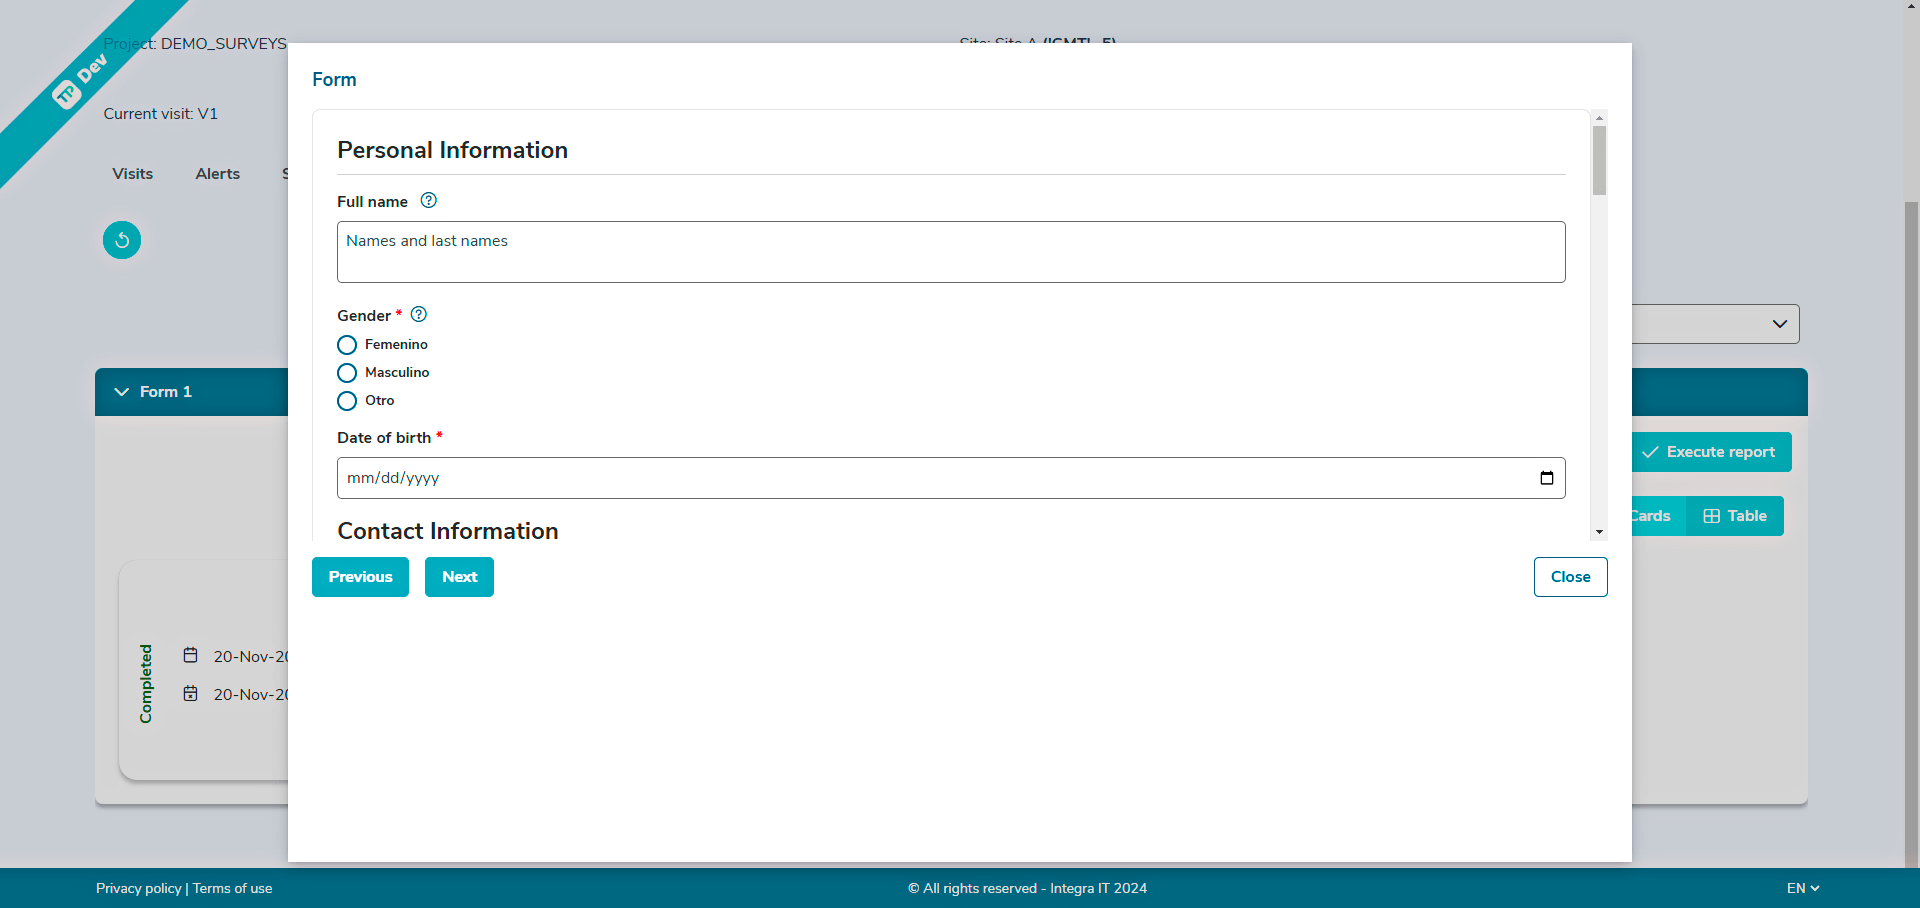Open the EN language selector
The width and height of the screenshot is (1920, 908).
click(1802, 888)
